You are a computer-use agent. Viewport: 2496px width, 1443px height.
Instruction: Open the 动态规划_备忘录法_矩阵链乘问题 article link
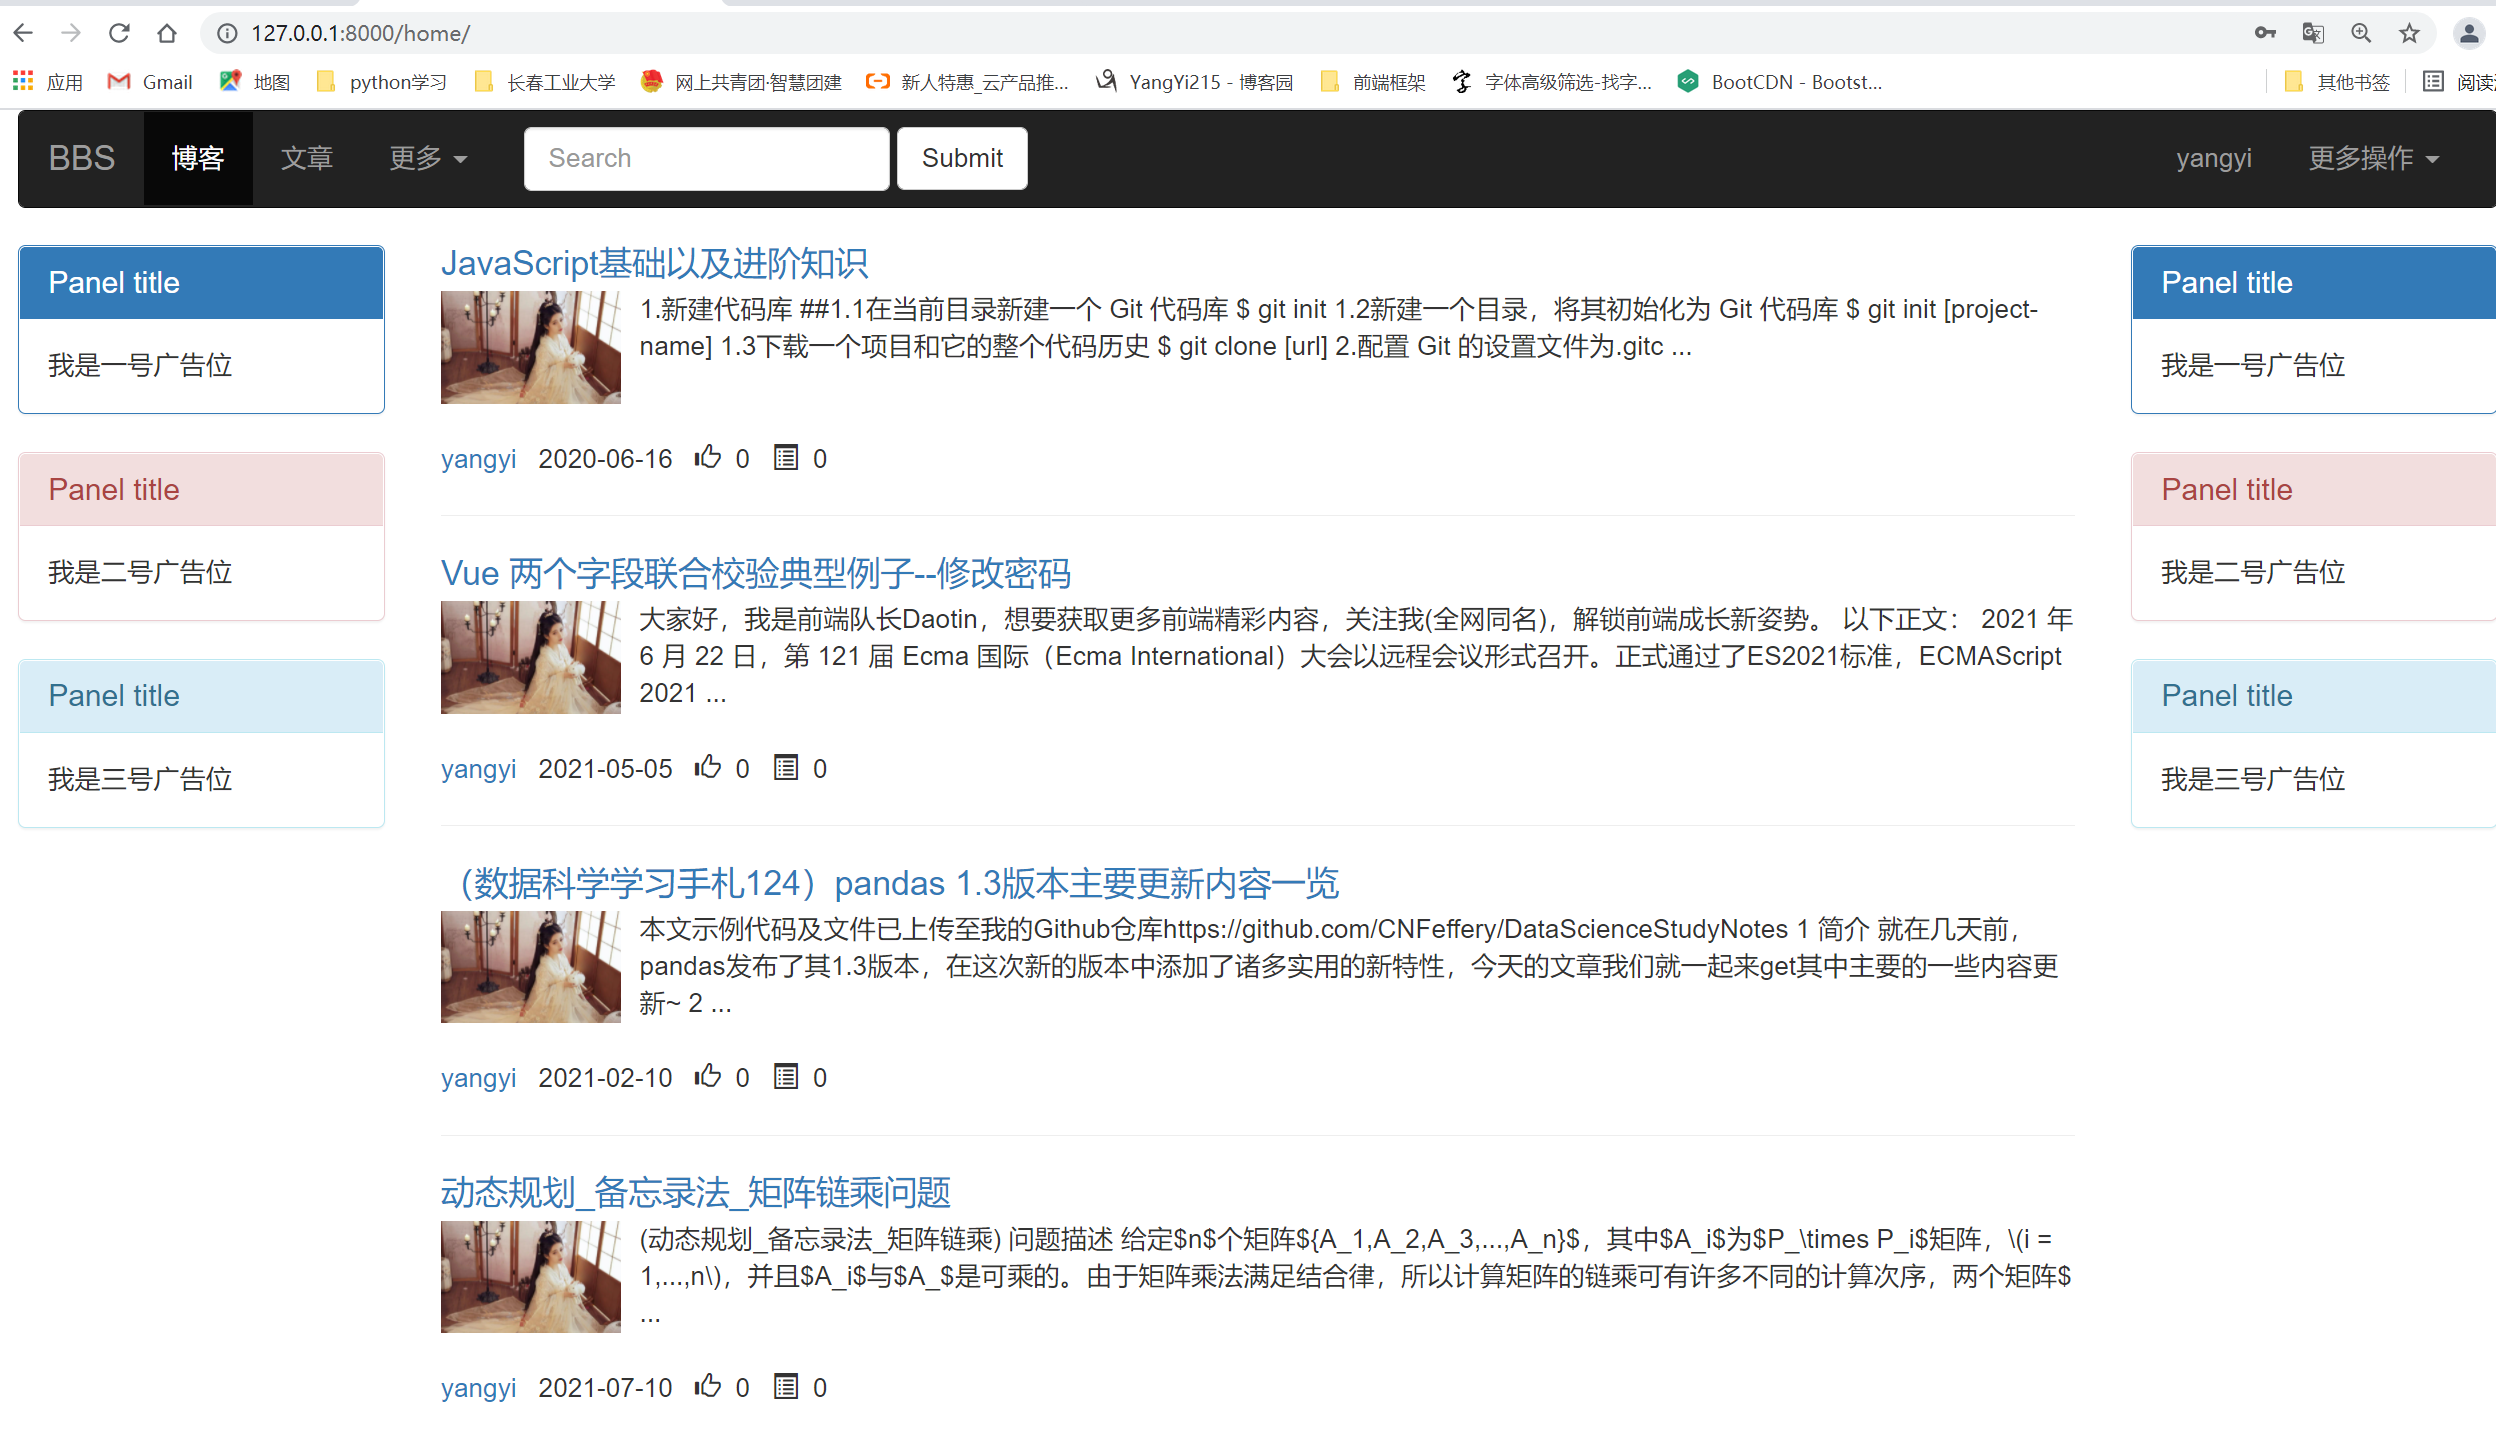click(695, 1192)
